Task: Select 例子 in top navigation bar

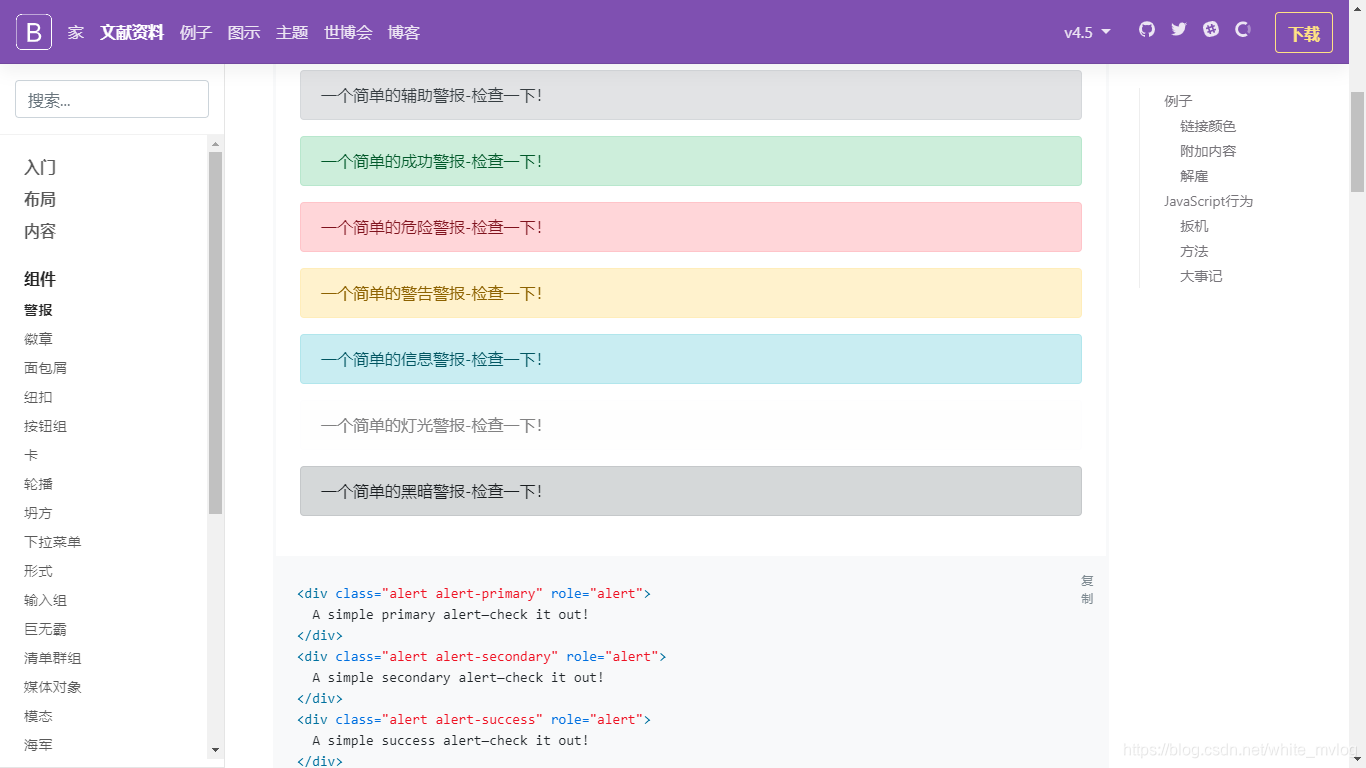Action: [x=196, y=32]
